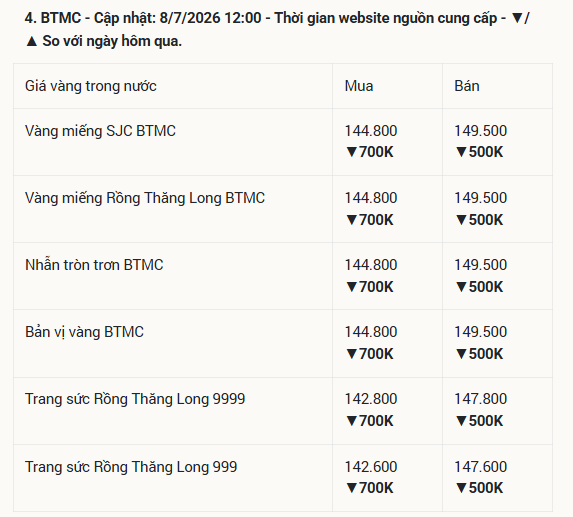This screenshot has height=517, width=573.
Task: Click the 'Mua' column header
Action: (x=359, y=86)
